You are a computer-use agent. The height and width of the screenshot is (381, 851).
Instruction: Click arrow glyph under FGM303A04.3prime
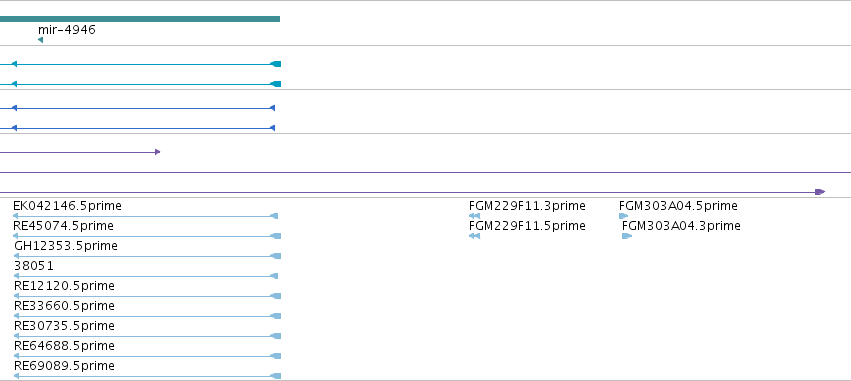627,236
